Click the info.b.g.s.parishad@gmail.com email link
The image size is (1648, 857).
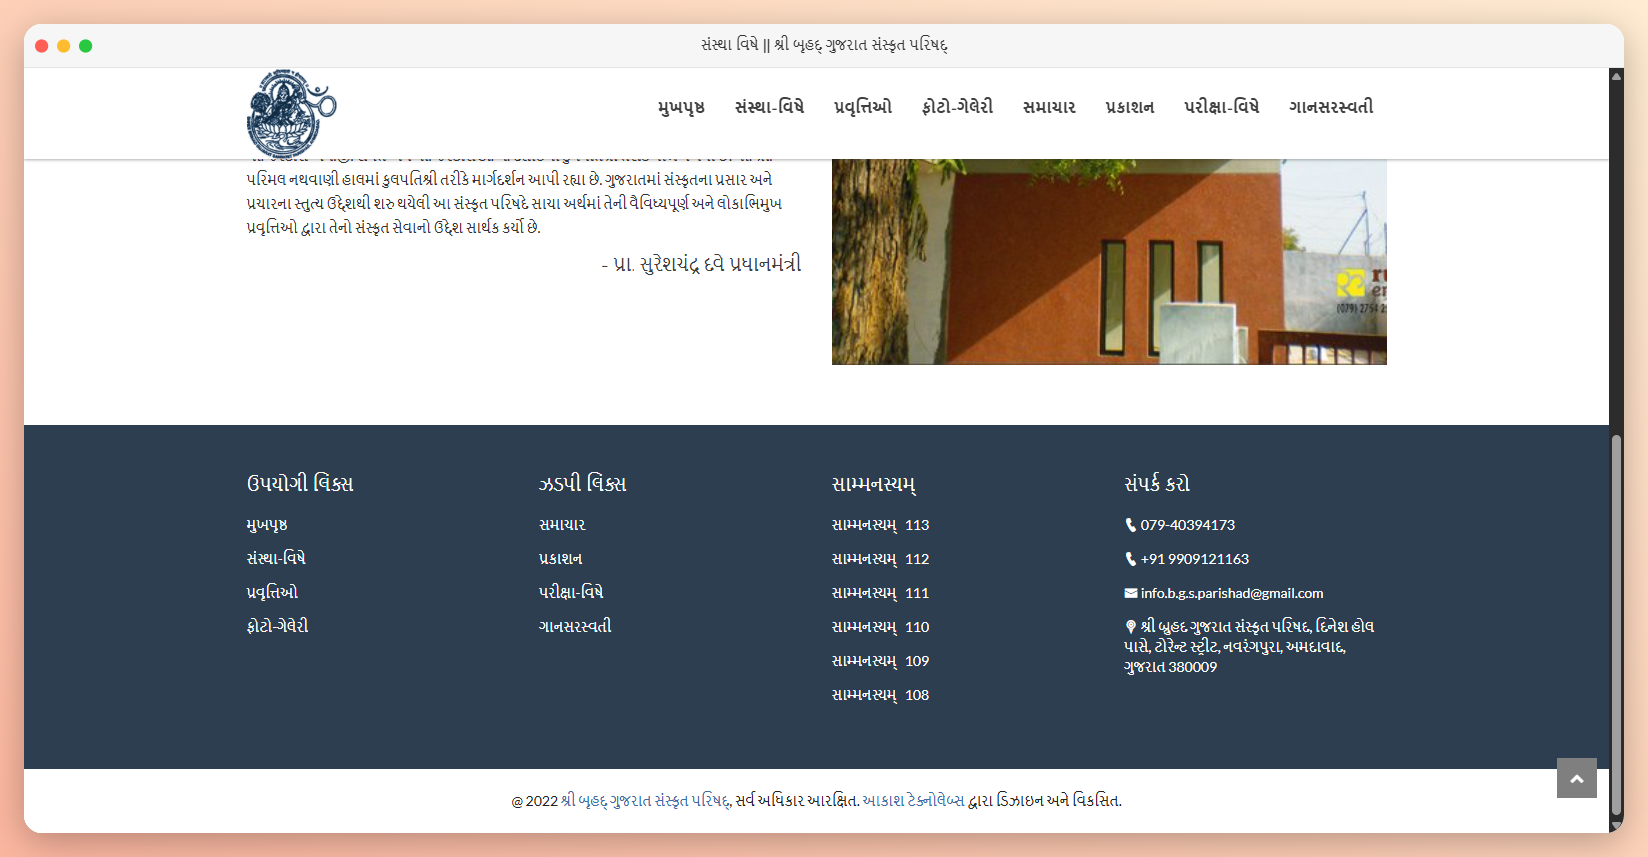tap(1232, 593)
